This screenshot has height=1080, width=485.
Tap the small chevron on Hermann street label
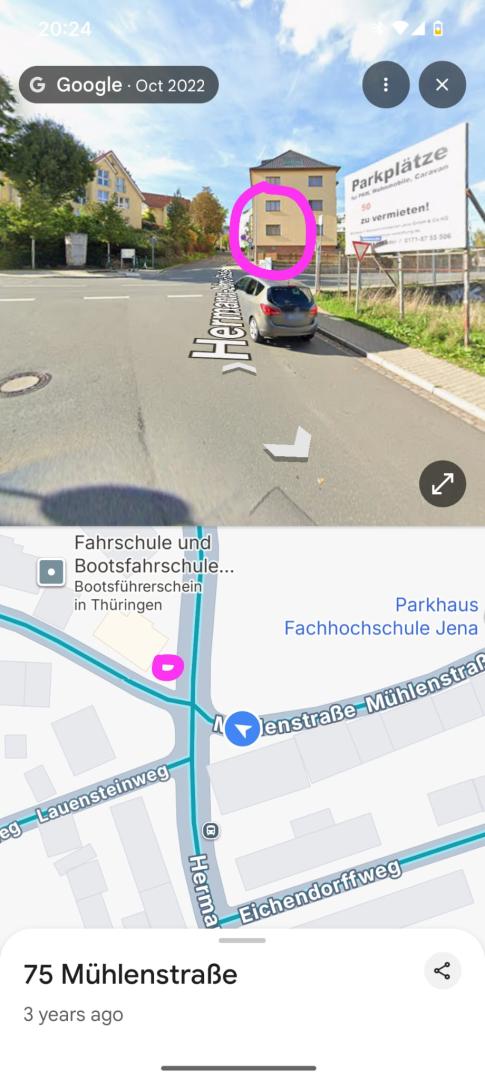(239, 369)
